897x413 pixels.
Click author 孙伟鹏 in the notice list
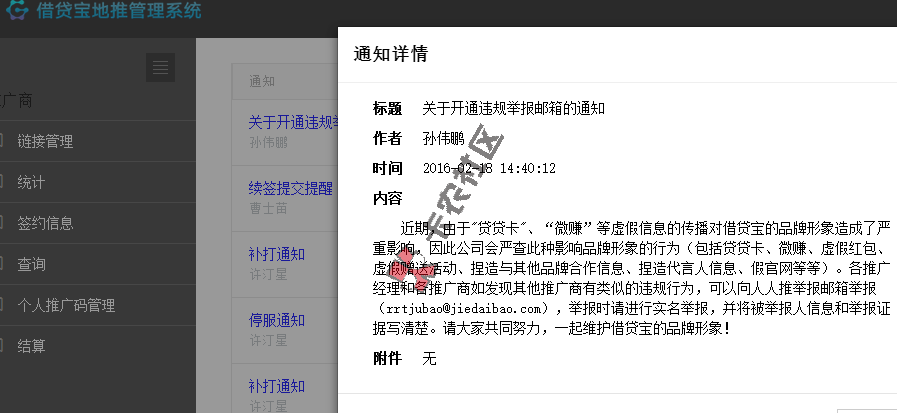click(x=268, y=142)
